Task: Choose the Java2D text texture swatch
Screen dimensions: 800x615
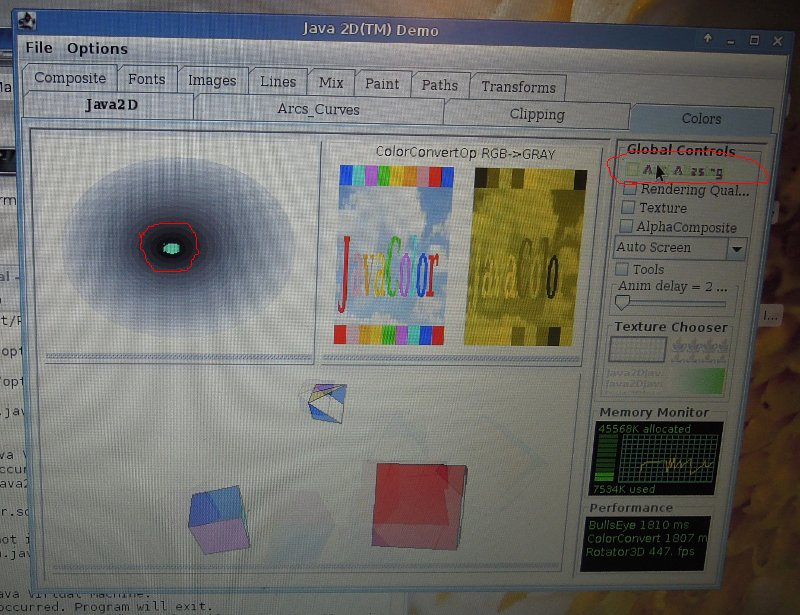Action: 638,380
